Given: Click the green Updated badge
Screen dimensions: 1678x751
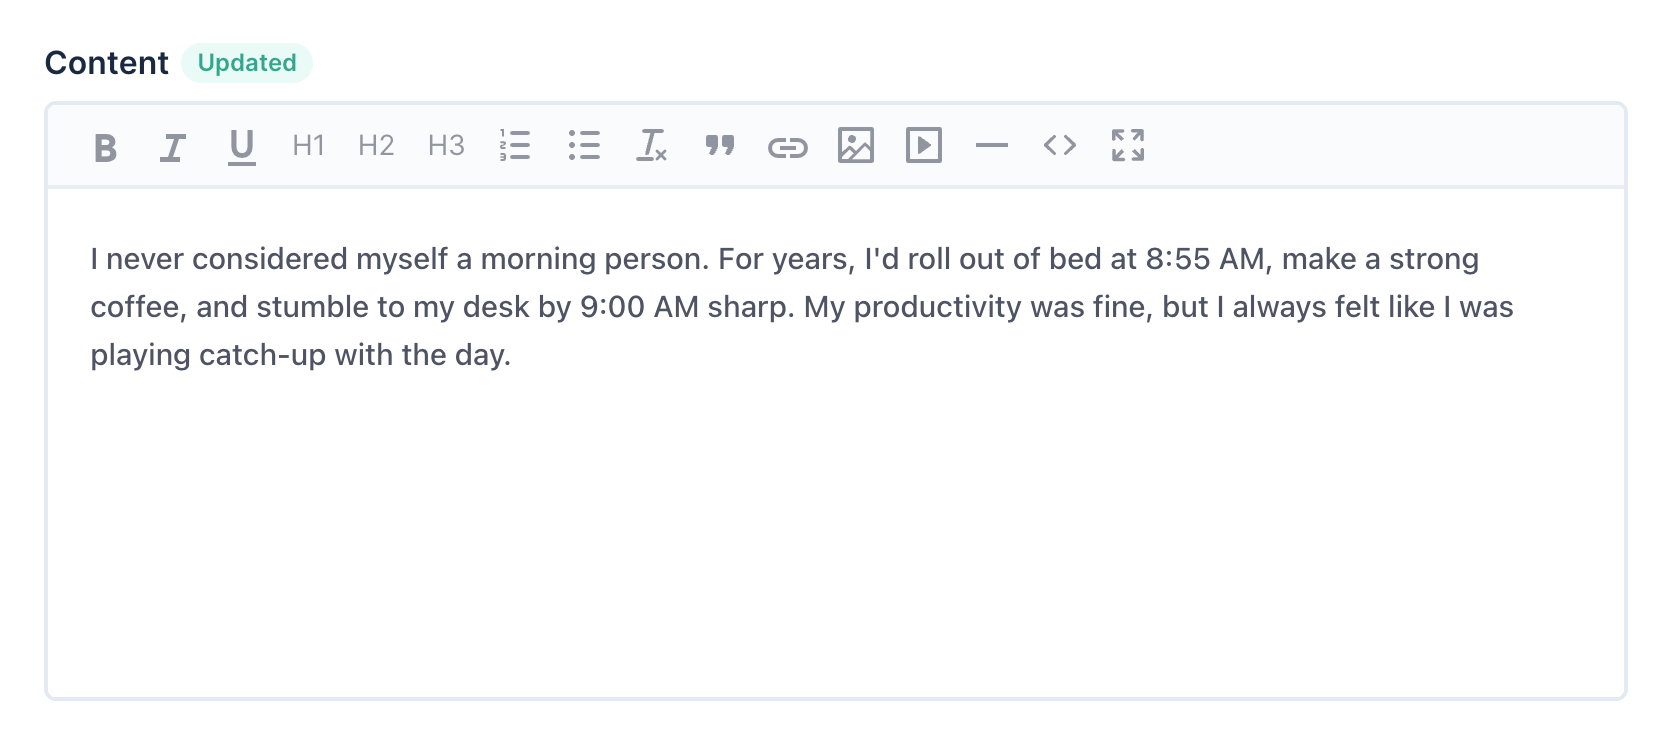Looking at the screenshot, I should pos(246,62).
